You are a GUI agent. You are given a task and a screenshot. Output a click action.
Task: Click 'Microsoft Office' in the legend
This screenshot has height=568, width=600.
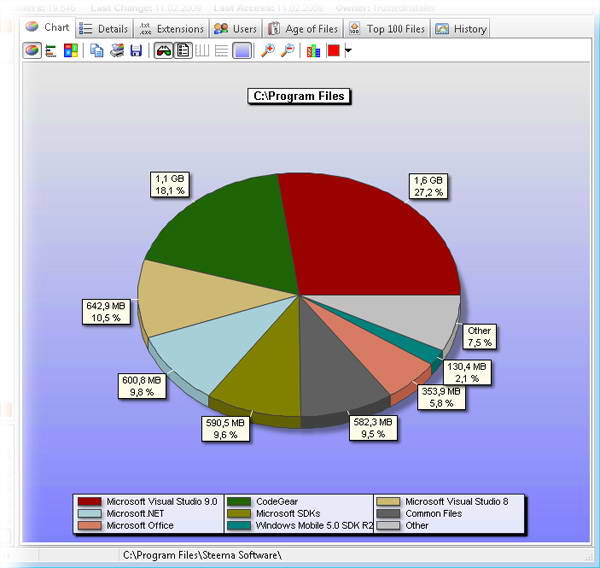[x=140, y=526]
